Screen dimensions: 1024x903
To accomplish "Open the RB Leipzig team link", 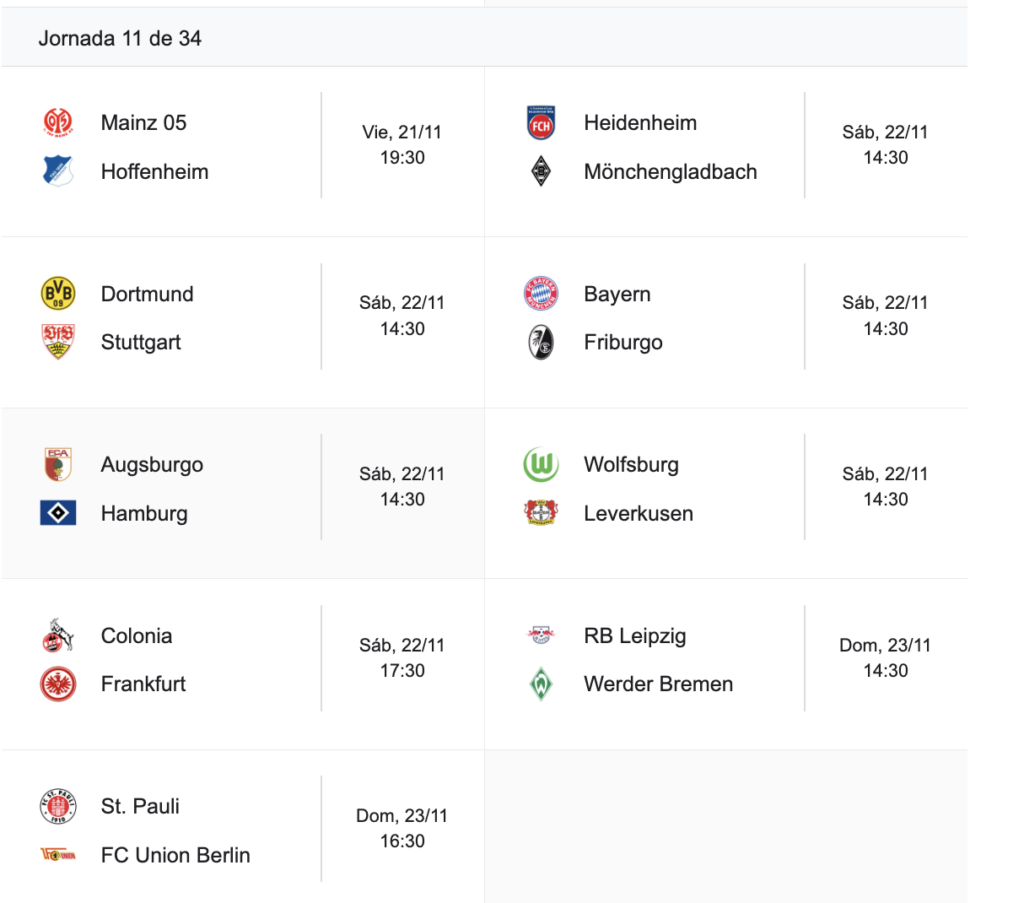I will (635, 636).
